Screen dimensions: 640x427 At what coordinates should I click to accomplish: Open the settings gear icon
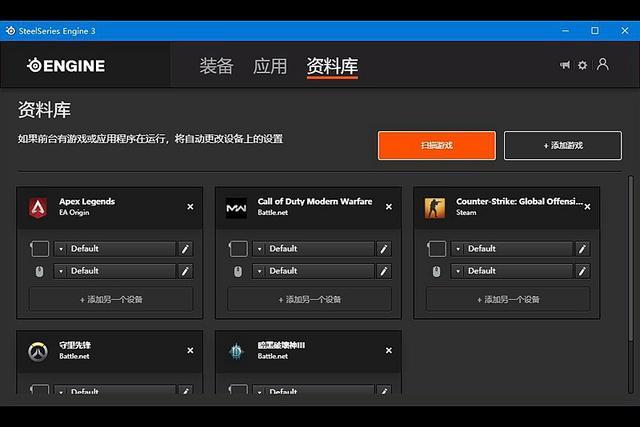582,65
